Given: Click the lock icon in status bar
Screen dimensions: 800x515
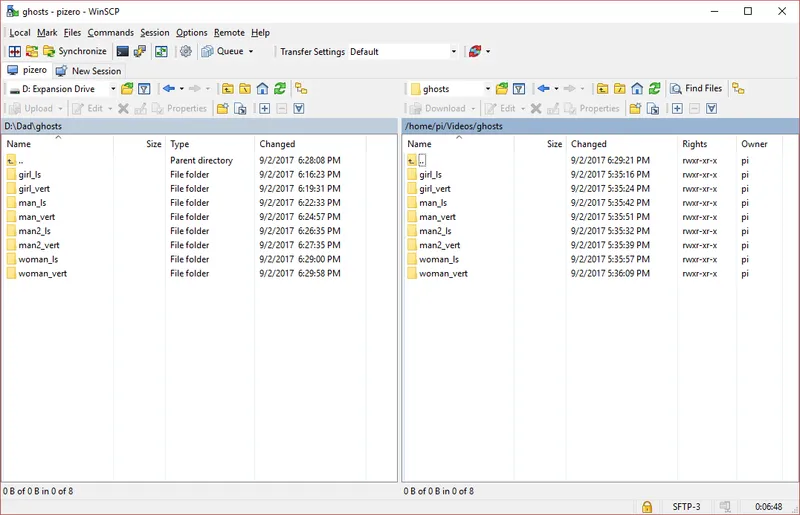Looking at the screenshot, I should click(x=647, y=507).
